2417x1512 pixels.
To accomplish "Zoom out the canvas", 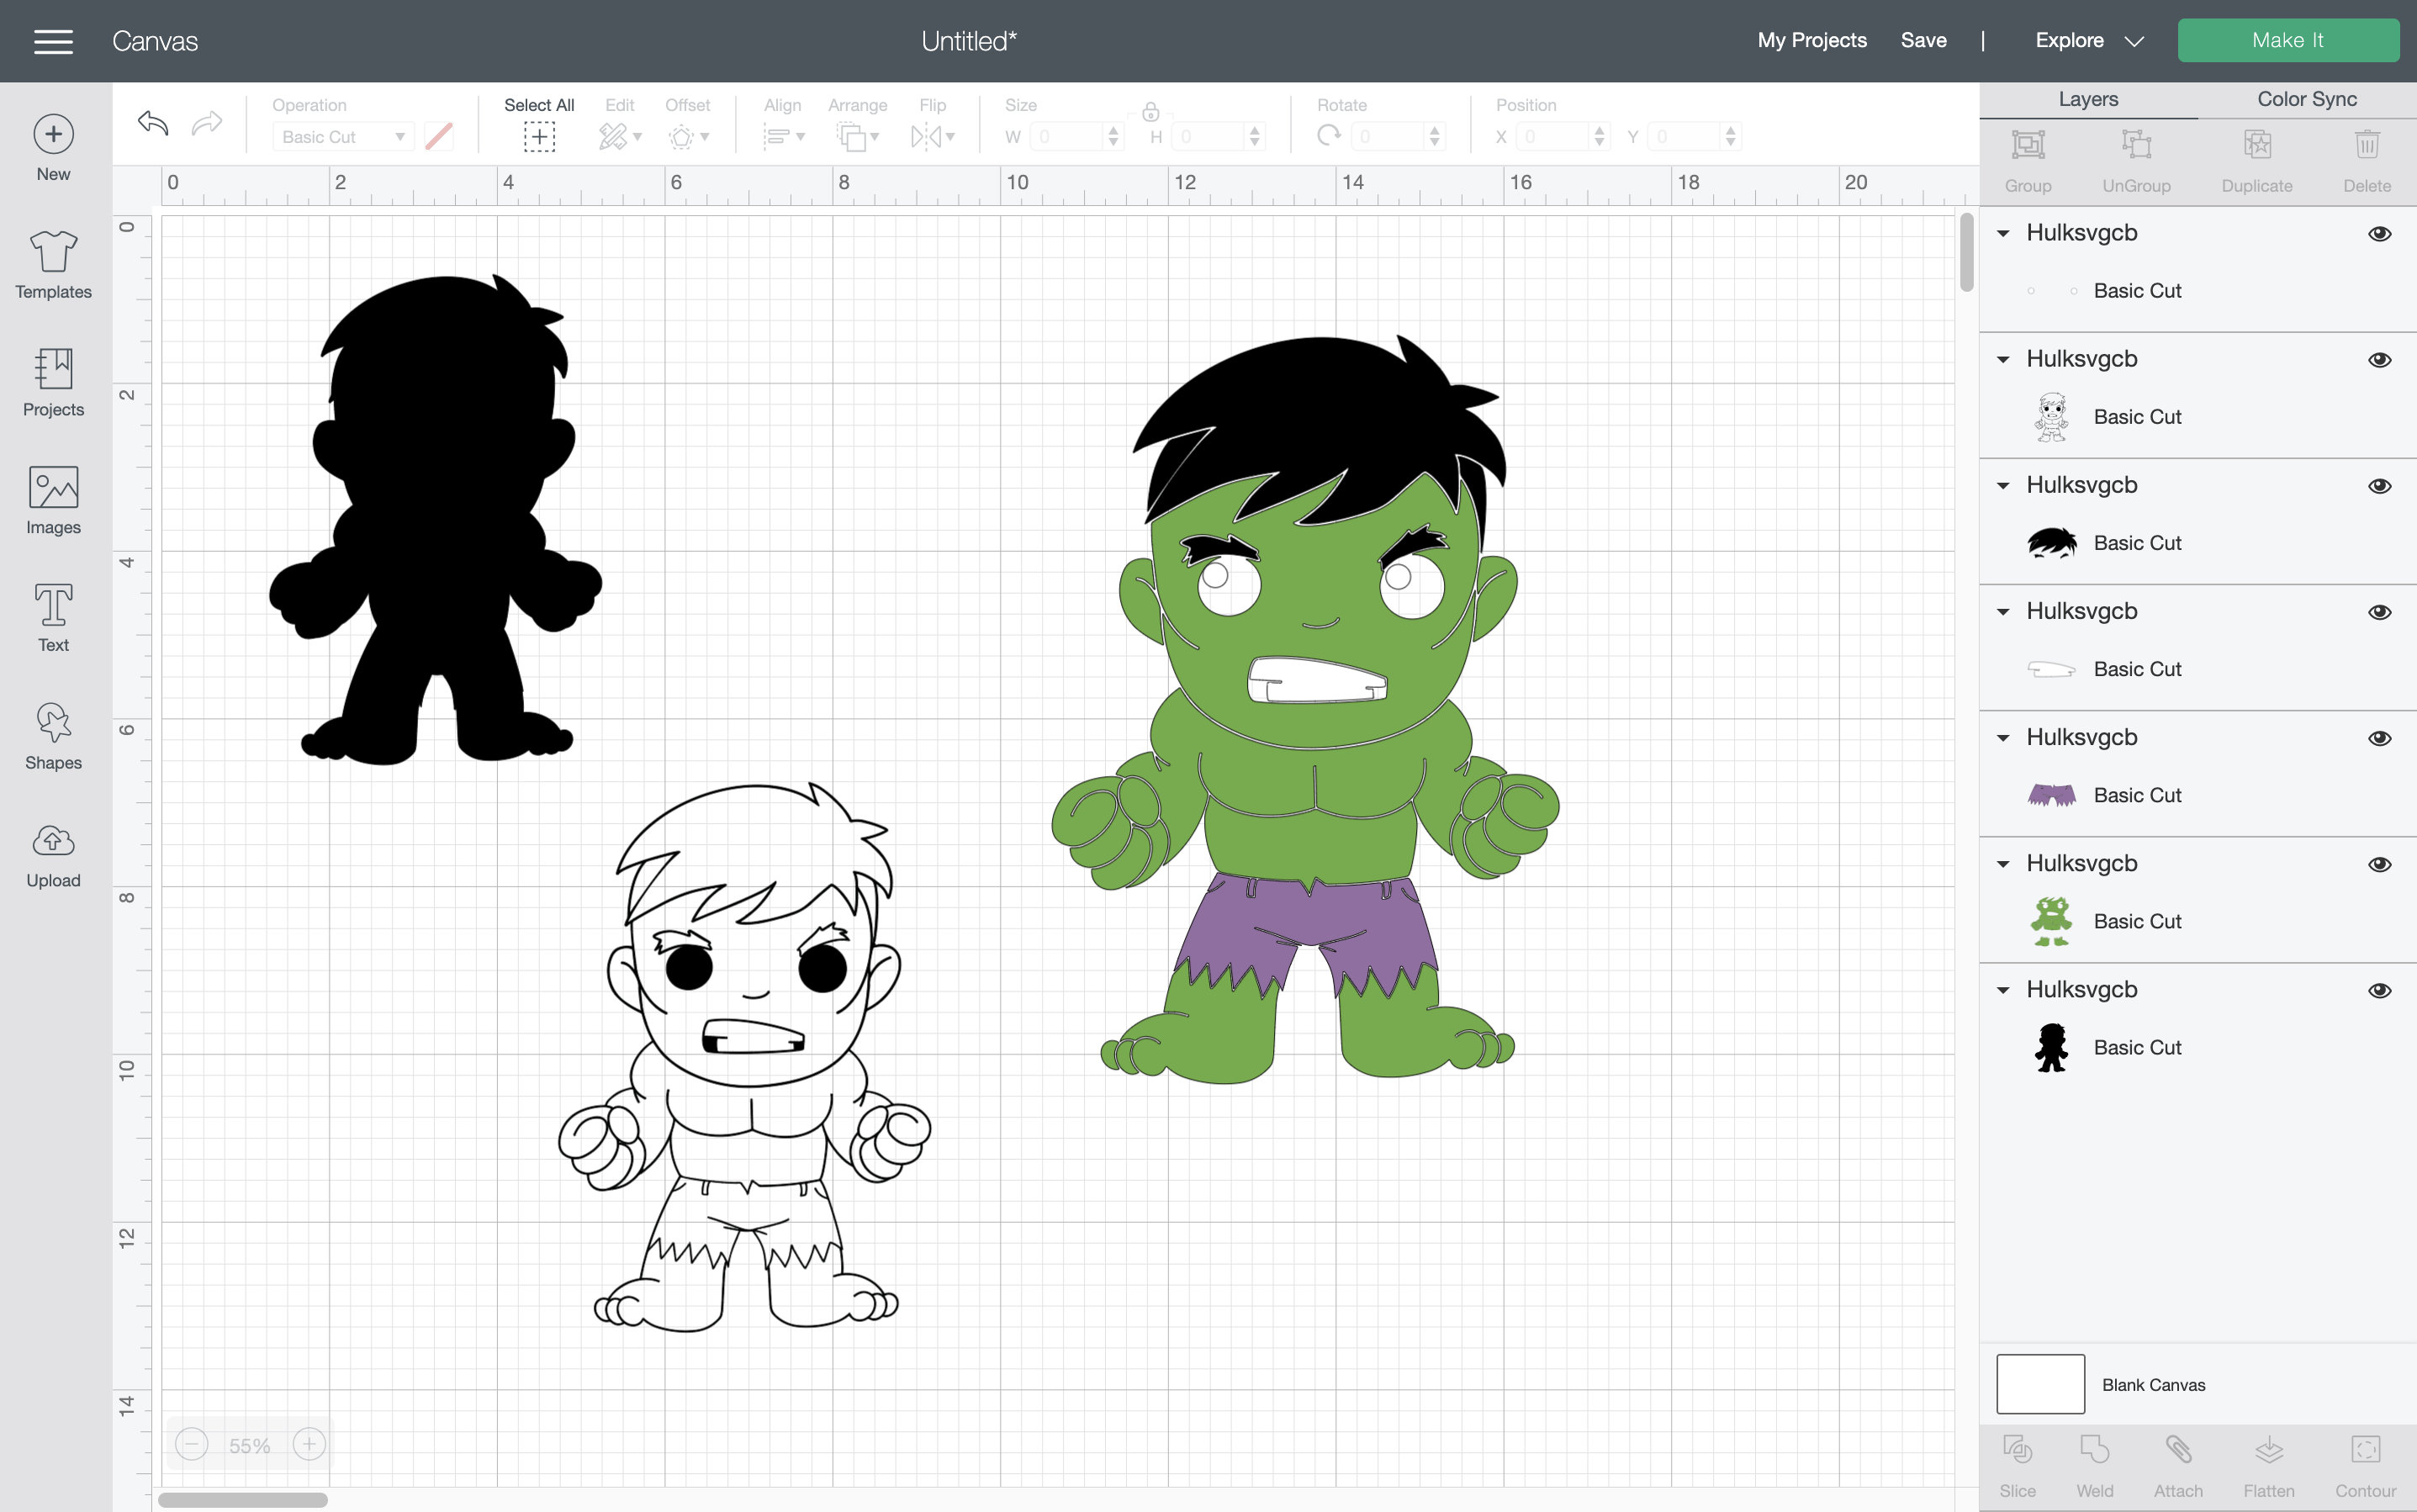I will (191, 1444).
